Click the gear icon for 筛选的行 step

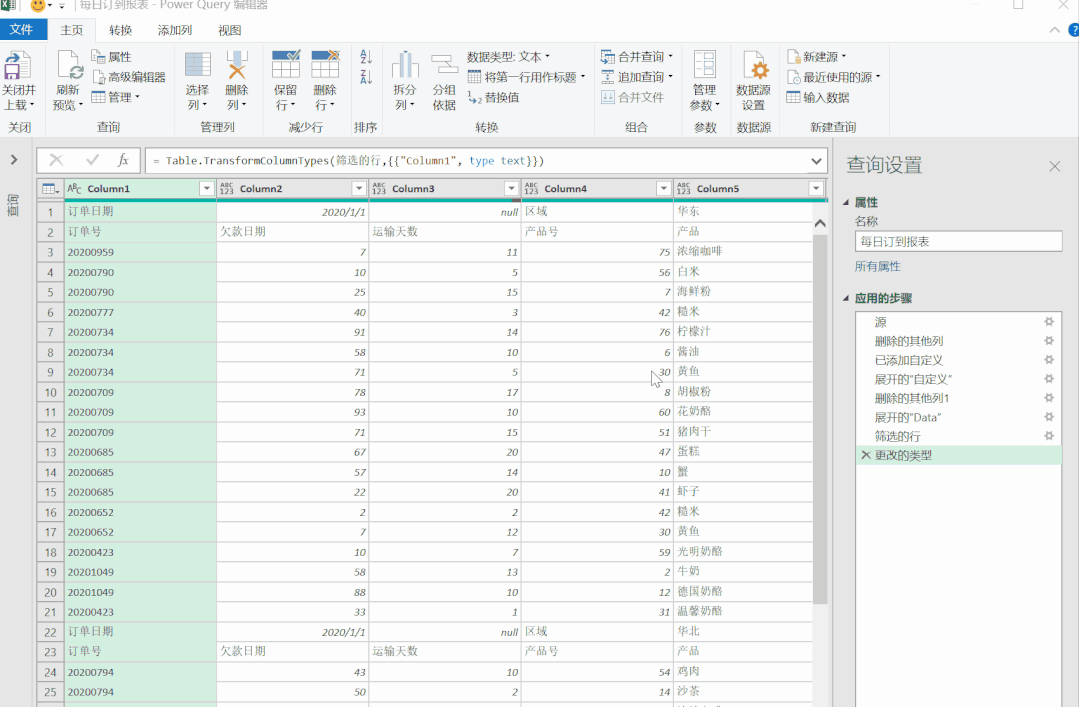coord(1049,436)
